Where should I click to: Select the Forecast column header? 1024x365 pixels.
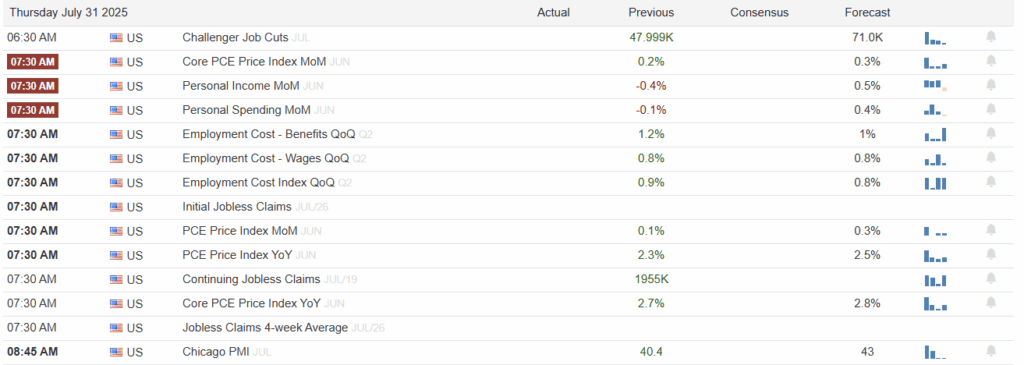pos(867,12)
